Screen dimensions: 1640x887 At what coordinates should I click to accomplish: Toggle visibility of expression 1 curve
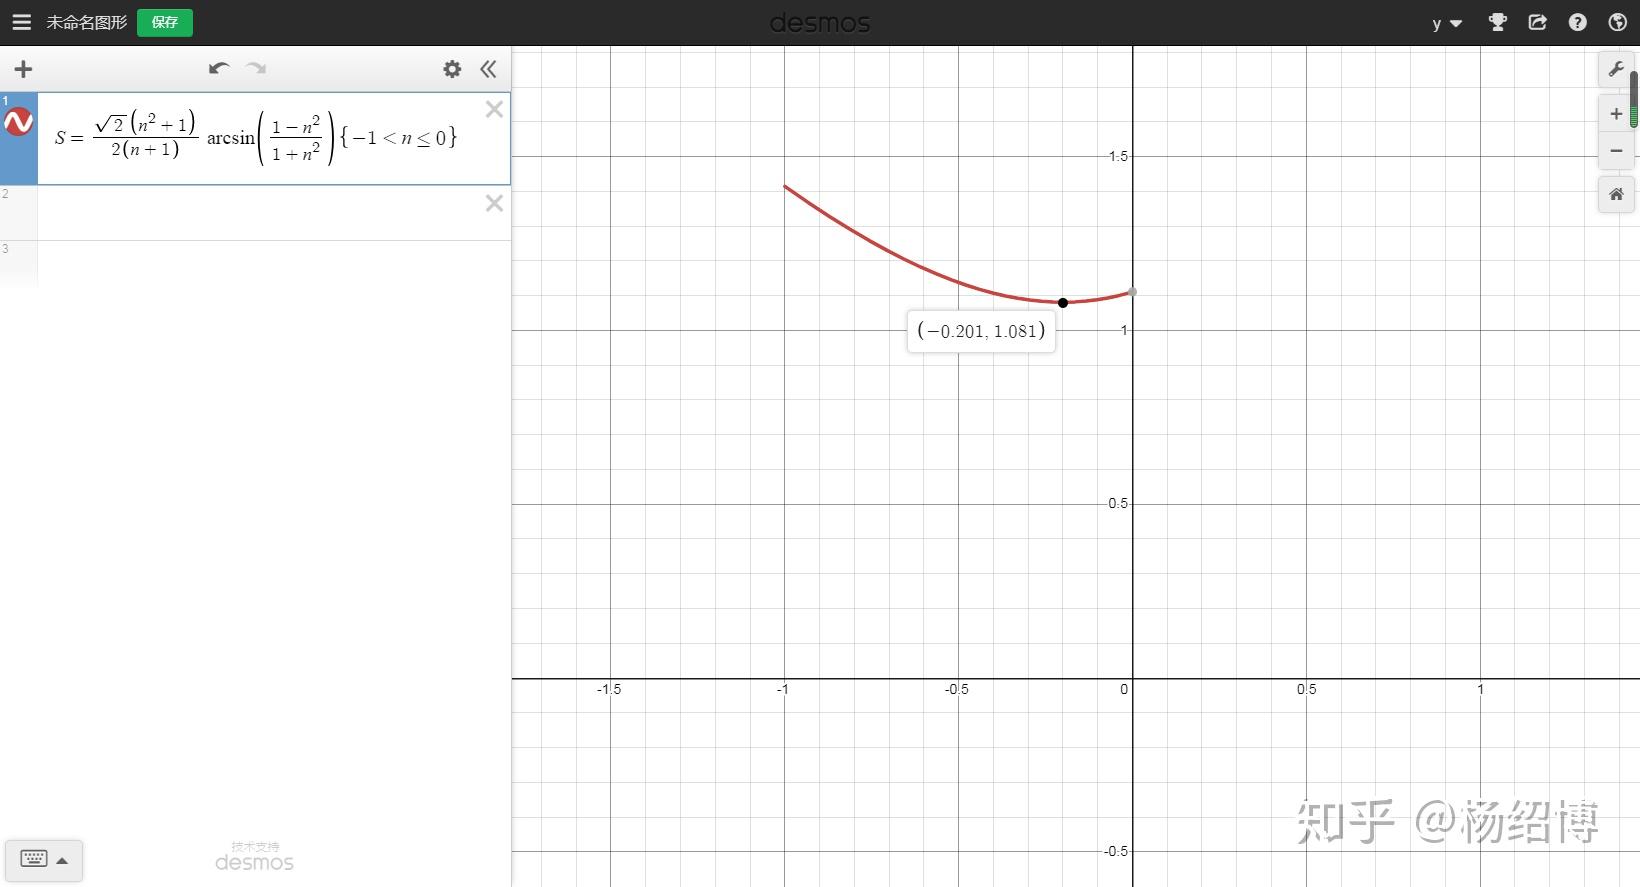pyautogui.click(x=19, y=123)
